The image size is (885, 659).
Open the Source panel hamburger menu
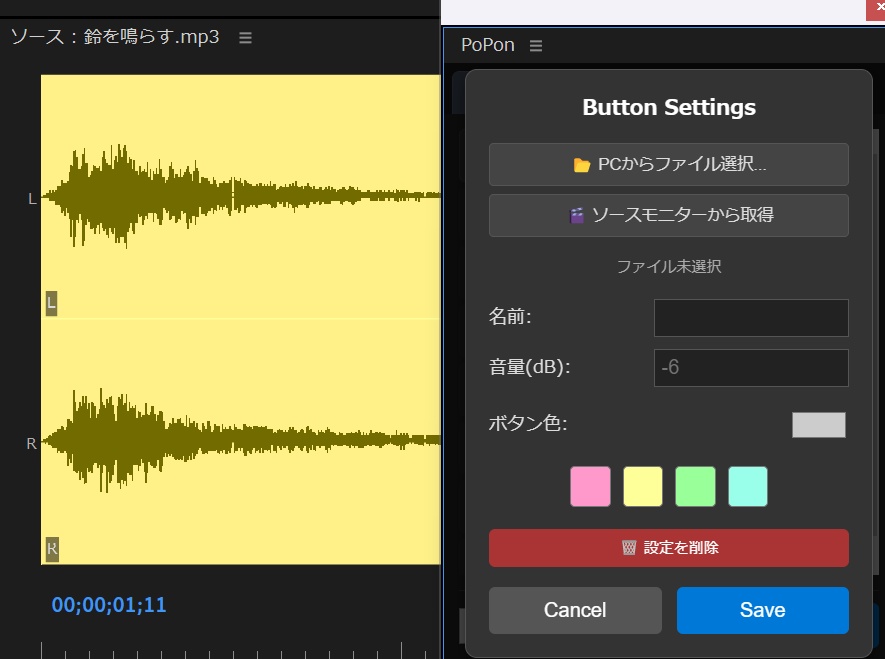(x=246, y=38)
